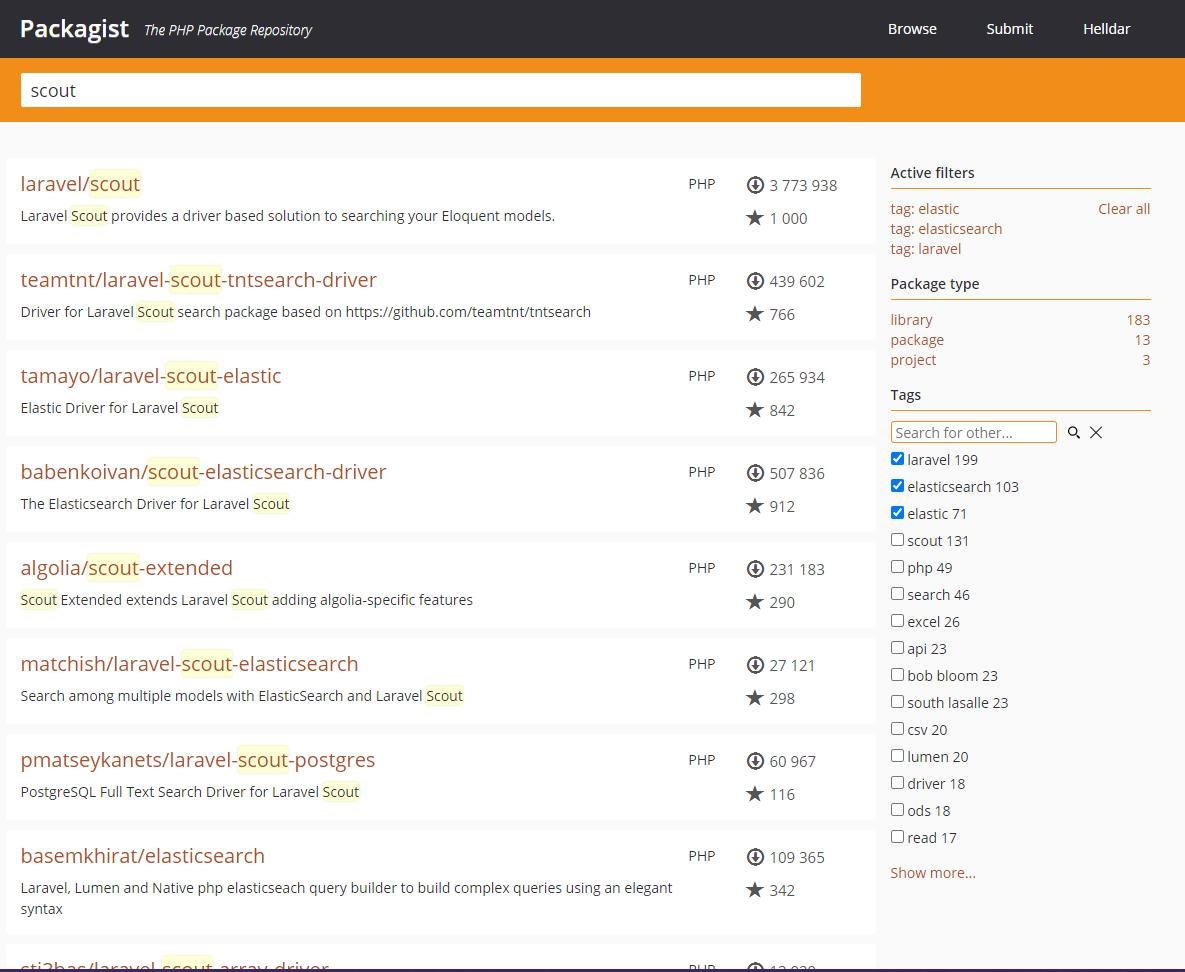Click the star icon beside 290

pos(755,602)
